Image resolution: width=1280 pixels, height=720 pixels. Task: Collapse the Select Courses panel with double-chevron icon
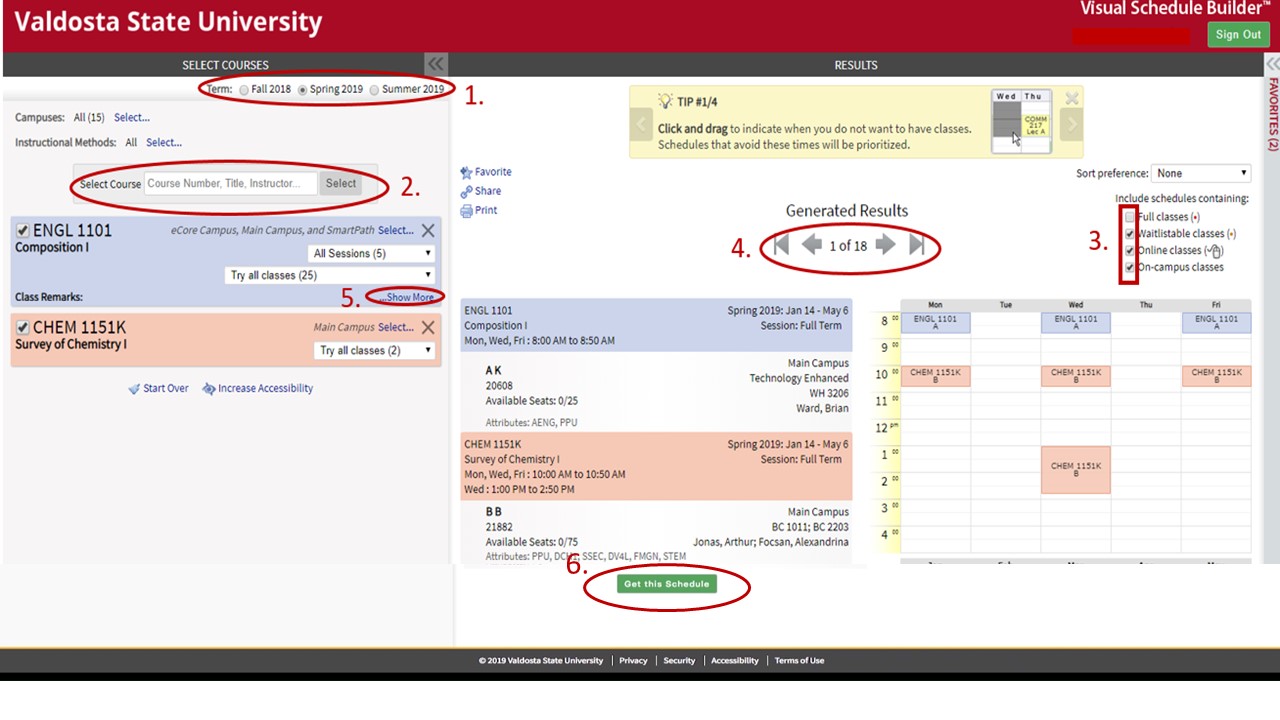point(436,64)
